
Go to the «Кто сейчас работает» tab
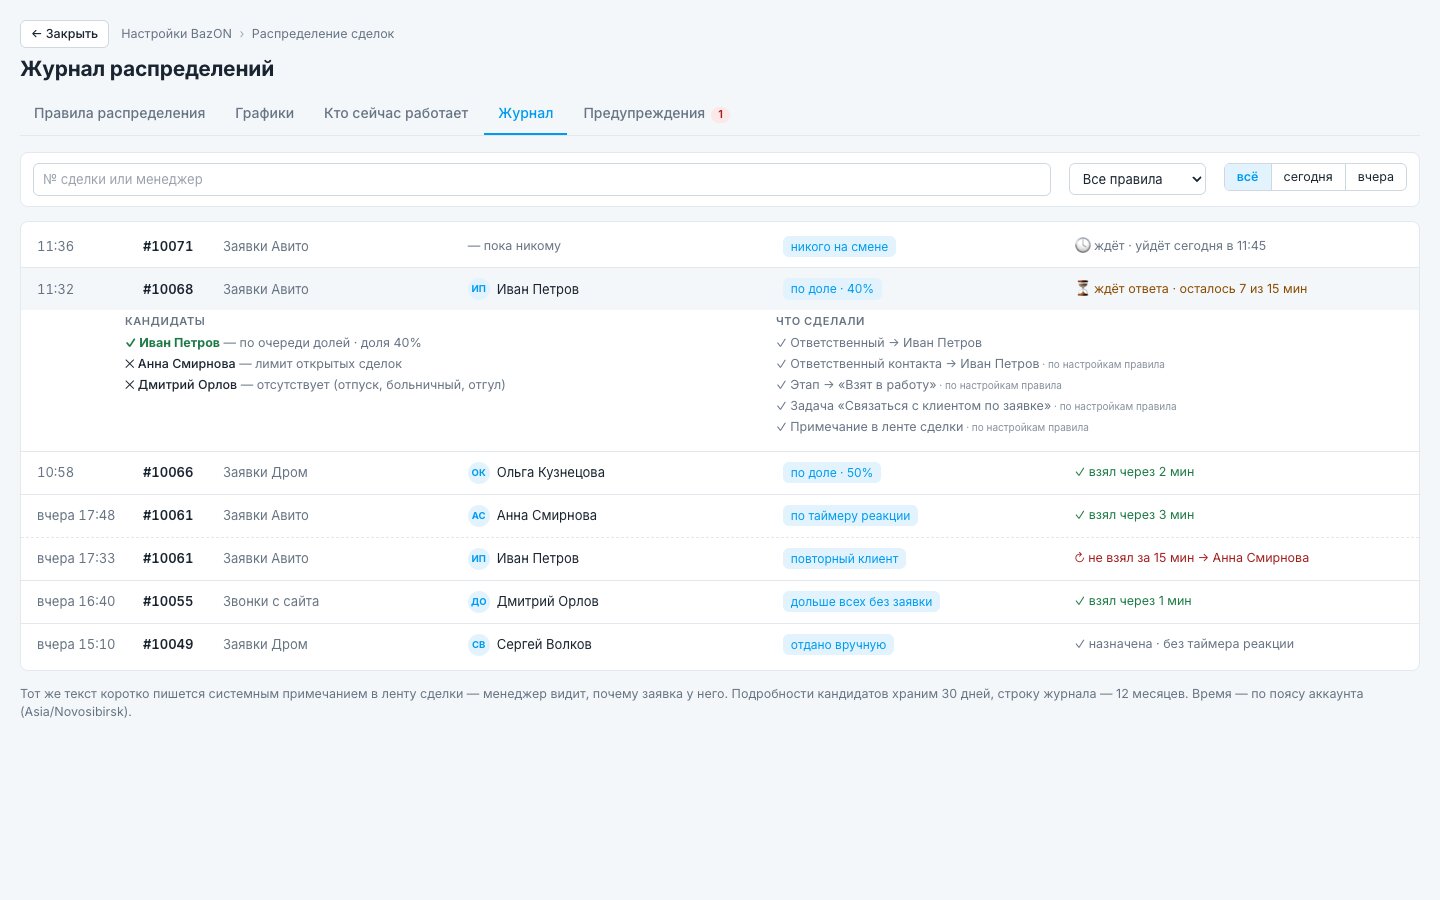click(396, 113)
